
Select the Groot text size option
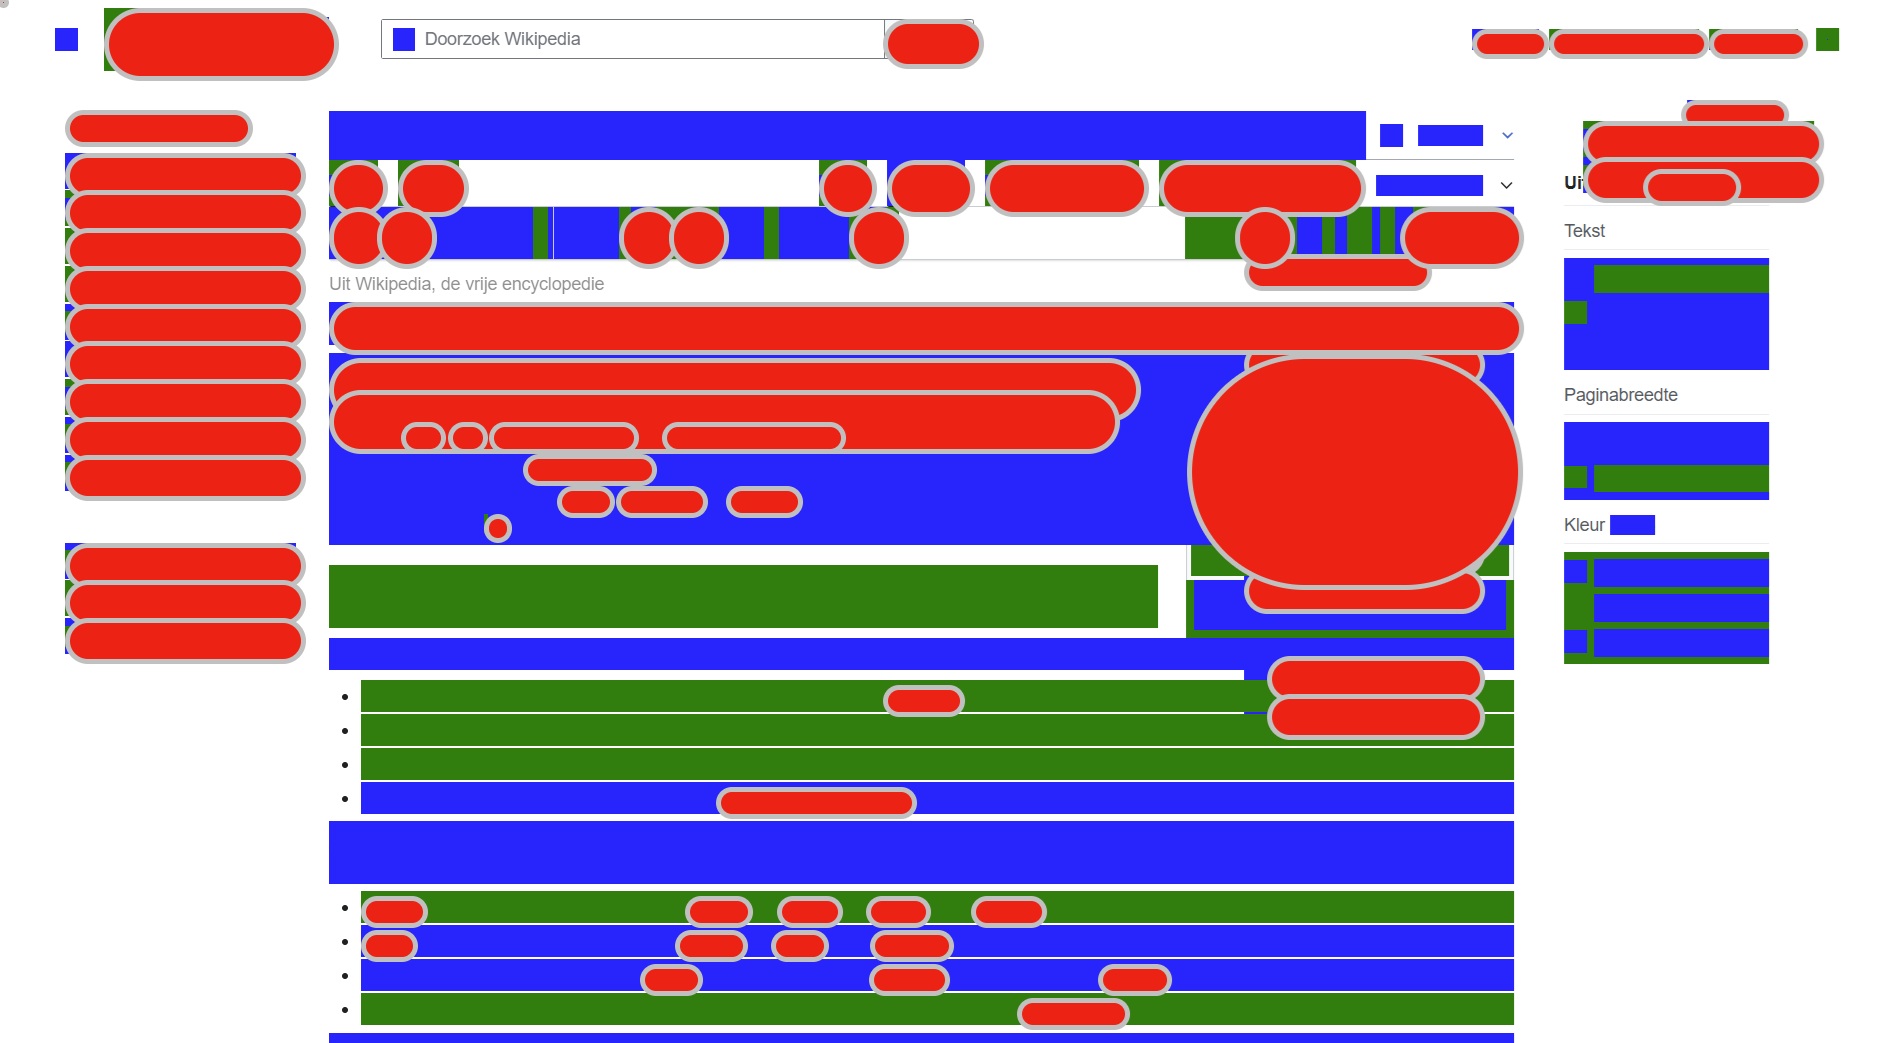click(1575, 347)
